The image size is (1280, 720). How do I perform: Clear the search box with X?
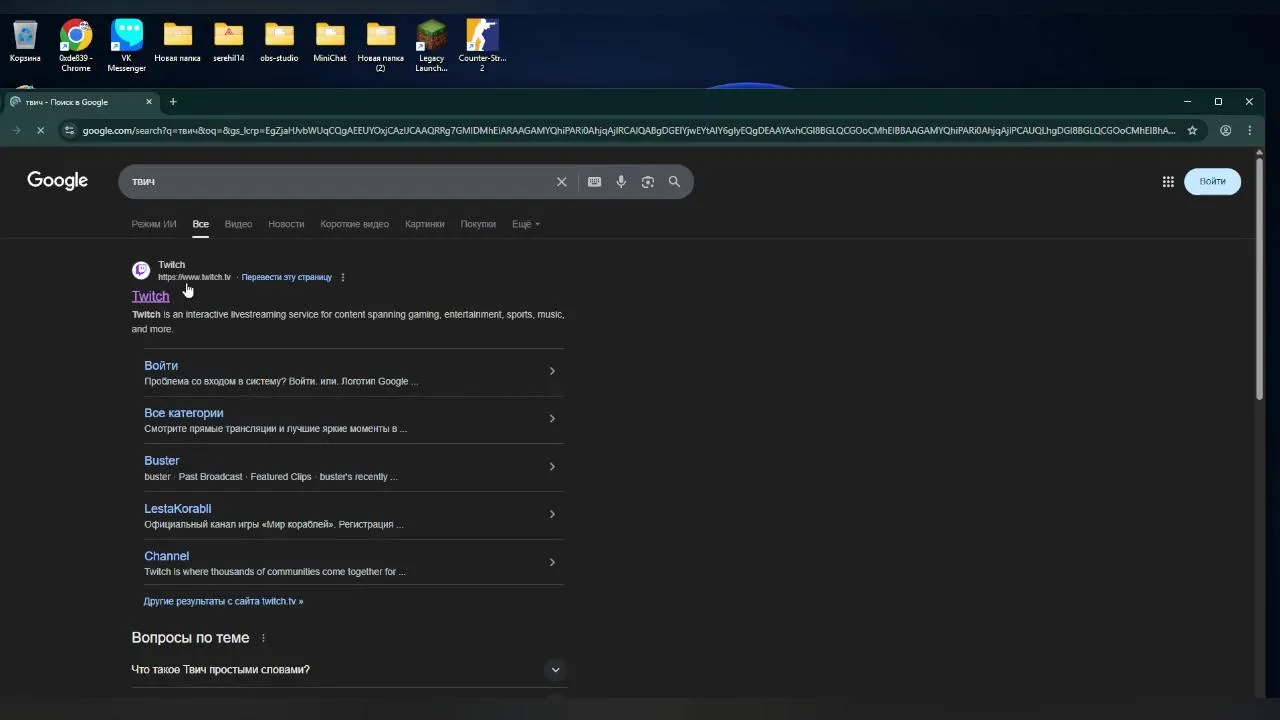561,182
